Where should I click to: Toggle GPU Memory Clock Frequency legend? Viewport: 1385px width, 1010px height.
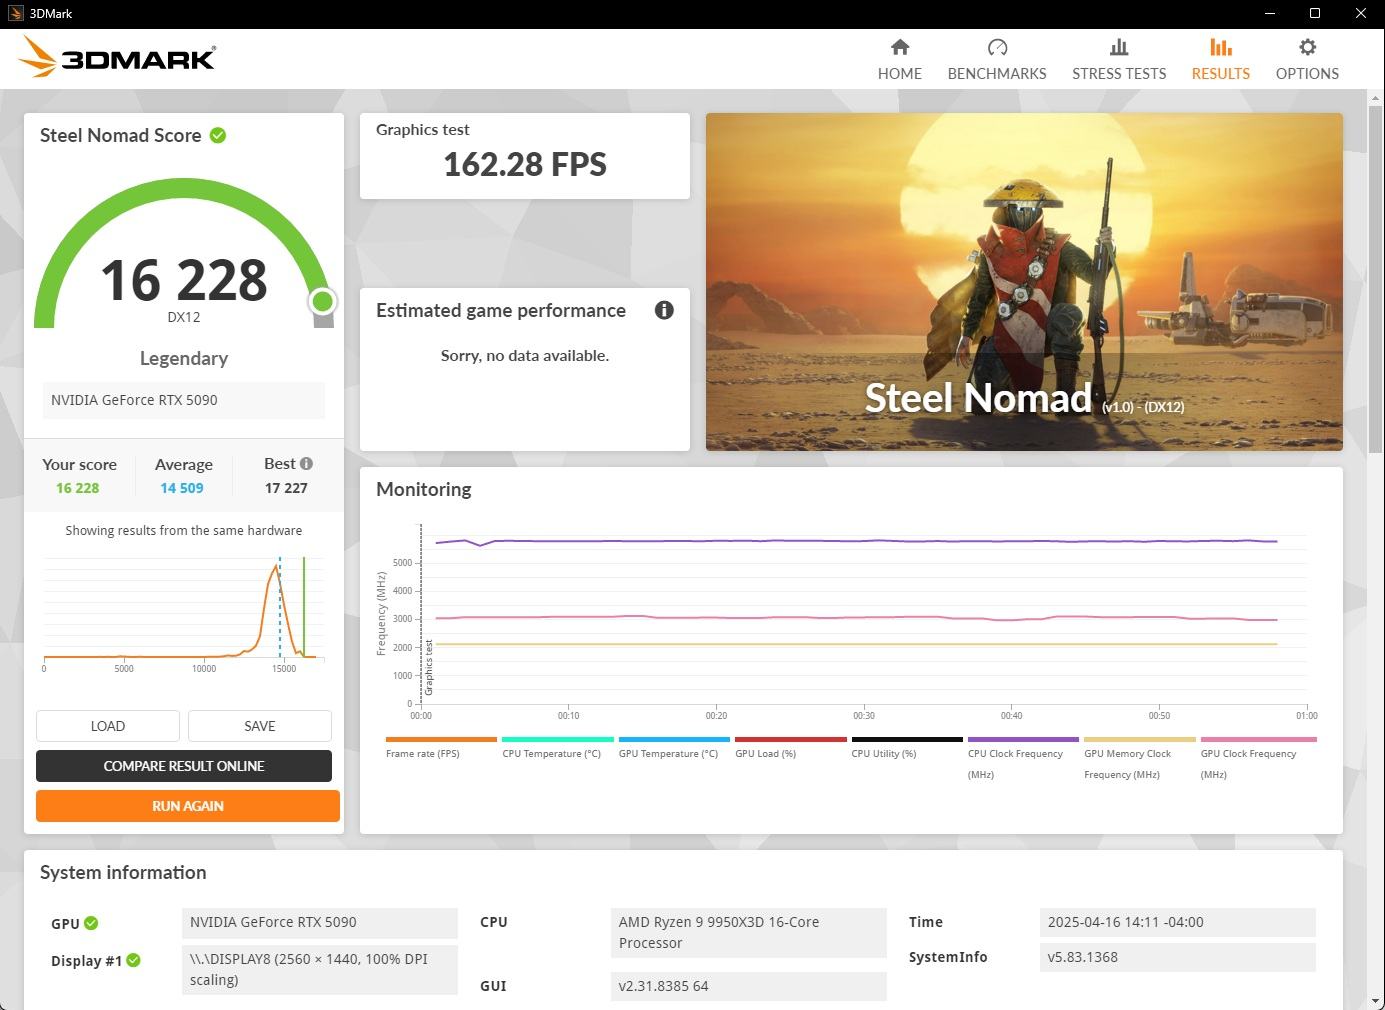pos(1140,759)
